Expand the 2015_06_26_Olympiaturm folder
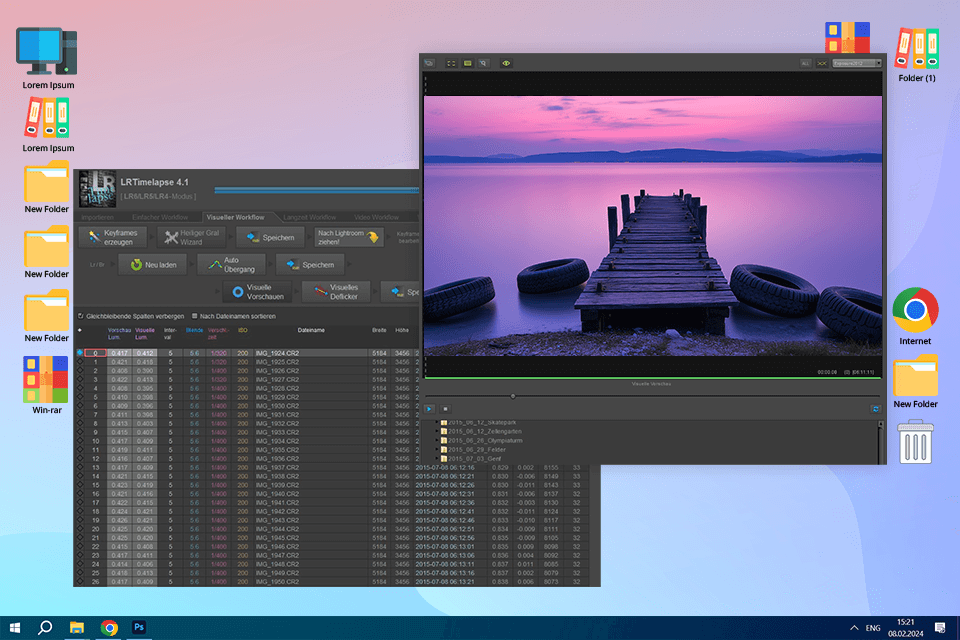The height and width of the screenshot is (640, 960). point(437,440)
